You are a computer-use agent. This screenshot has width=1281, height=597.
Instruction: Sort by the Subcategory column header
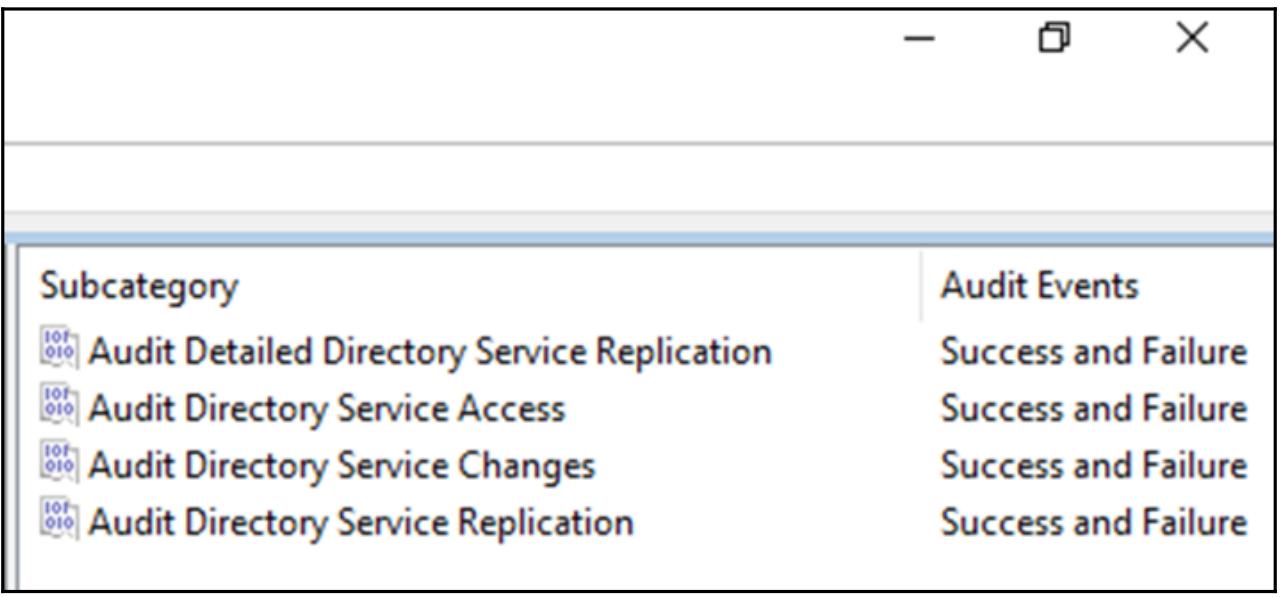click(140, 287)
